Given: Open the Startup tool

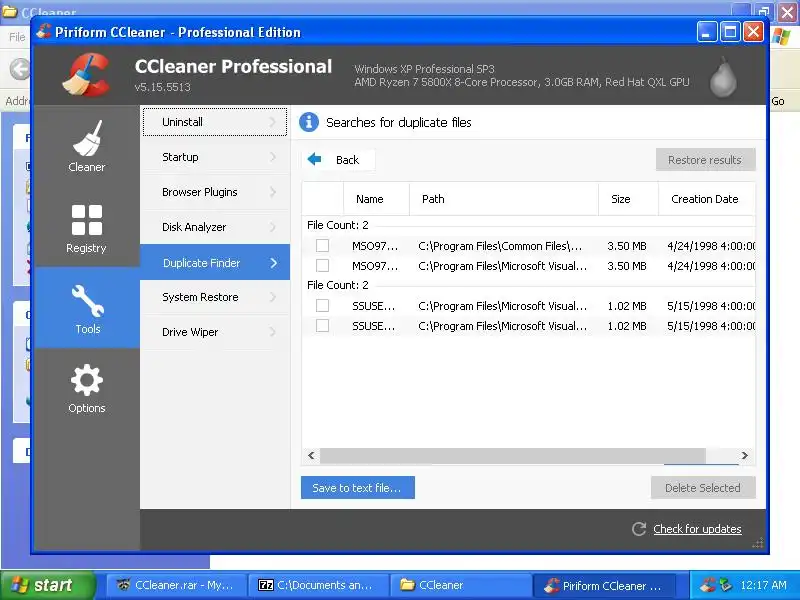Looking at the screenshot, I should click(x=215, y=157).
